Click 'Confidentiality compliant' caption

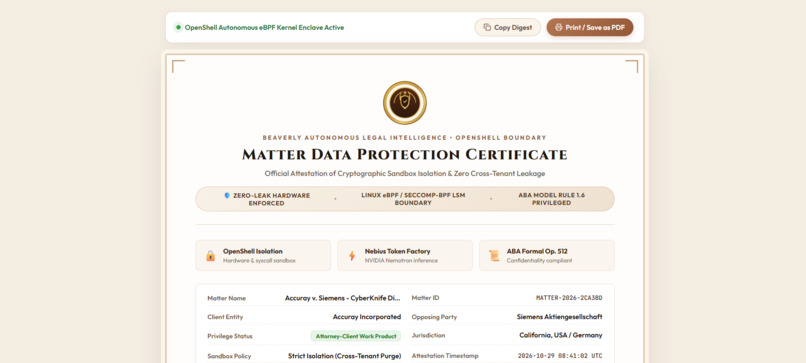coord(539,261)
